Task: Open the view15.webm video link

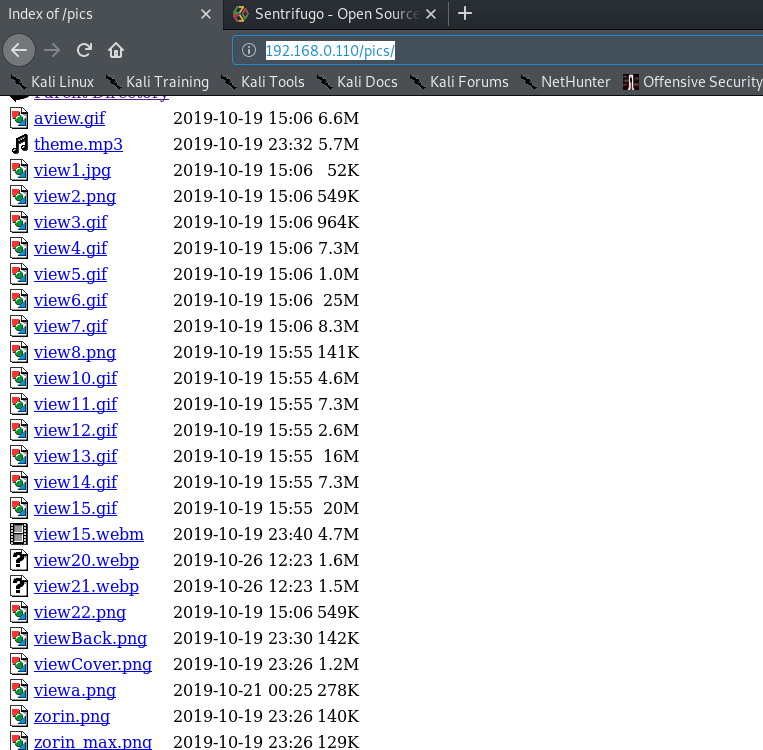Action: [89, 534]
